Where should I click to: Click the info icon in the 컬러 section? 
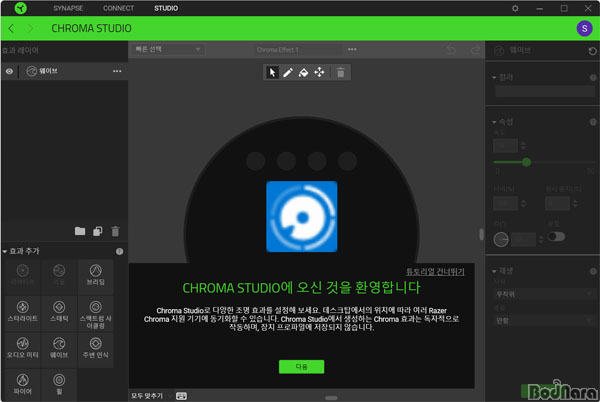pyautogui.click(x=593, y=78)
